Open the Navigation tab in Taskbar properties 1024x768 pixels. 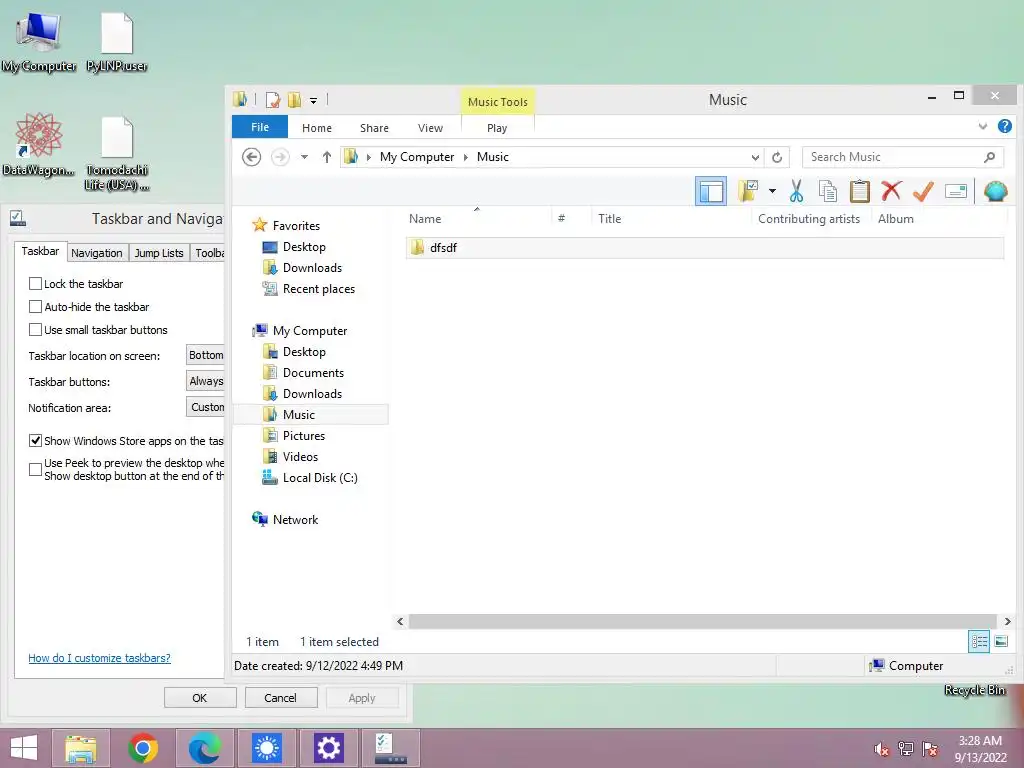pyautogui.click(x=97, y=253)
